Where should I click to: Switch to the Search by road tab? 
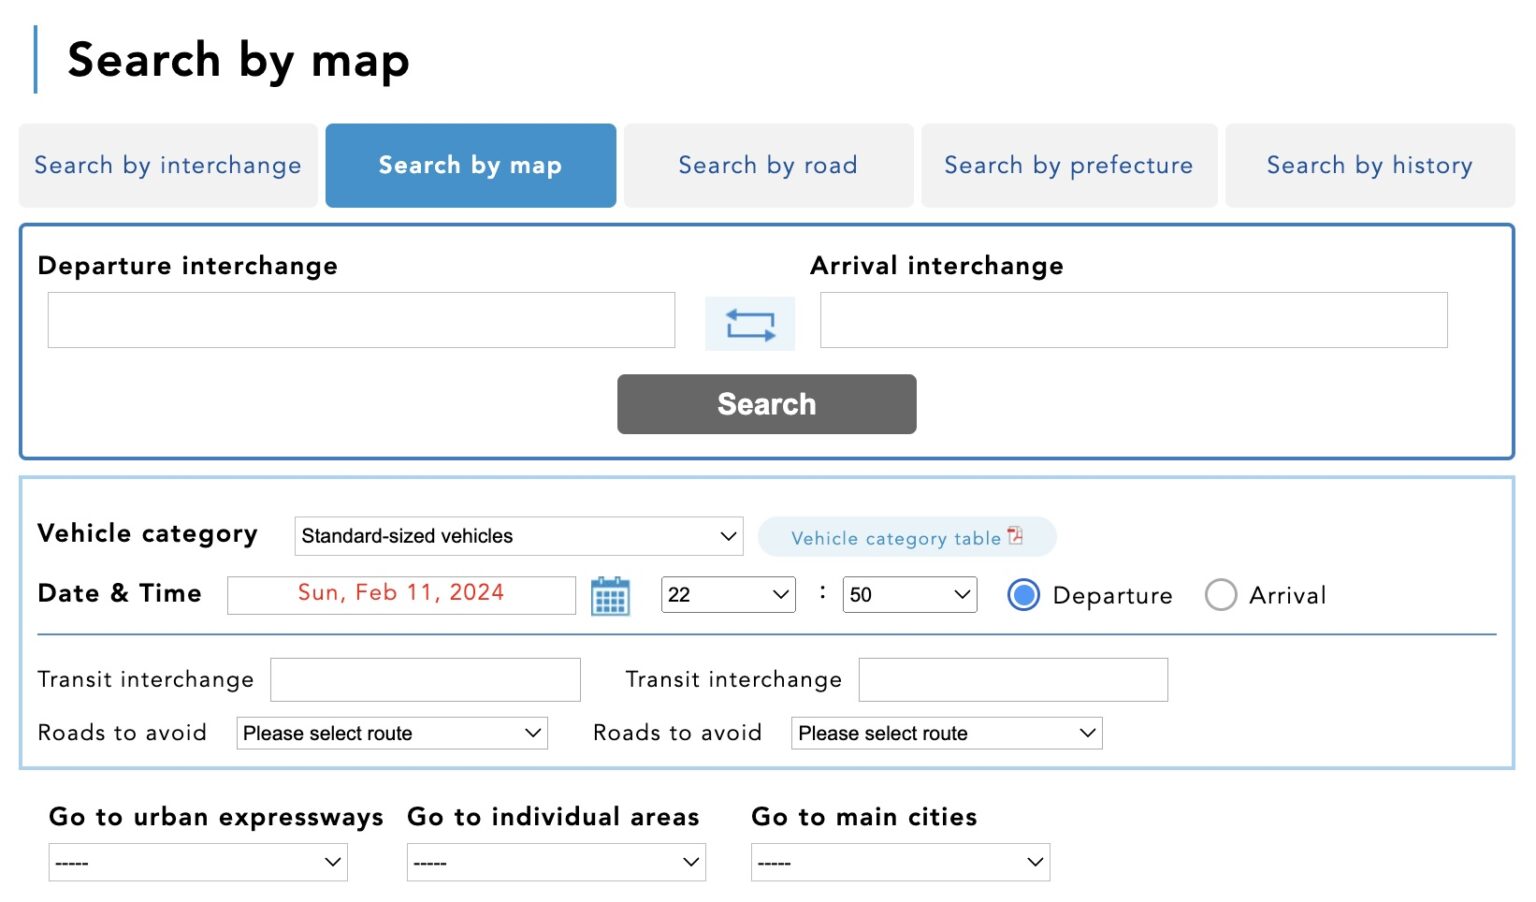pos(768,165)
